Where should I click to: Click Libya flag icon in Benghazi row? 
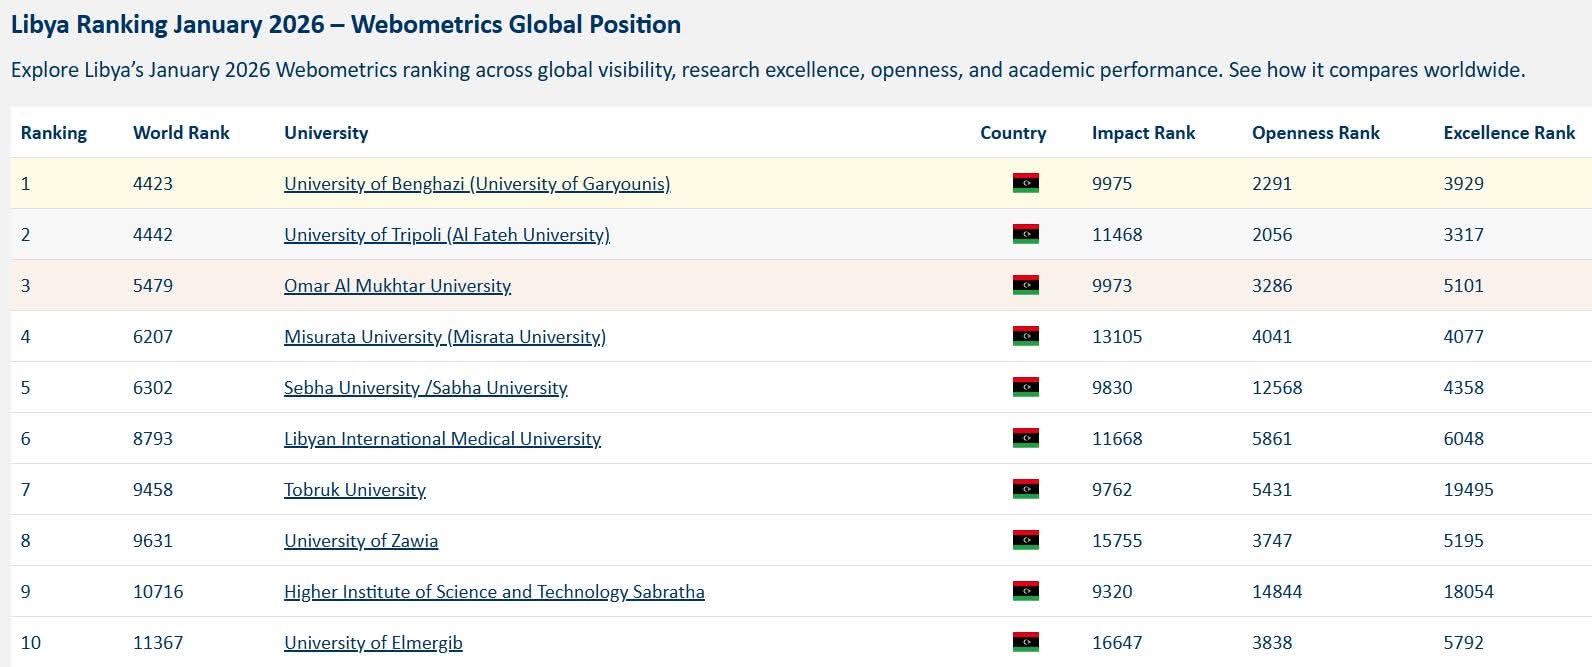pos(1026,183)
